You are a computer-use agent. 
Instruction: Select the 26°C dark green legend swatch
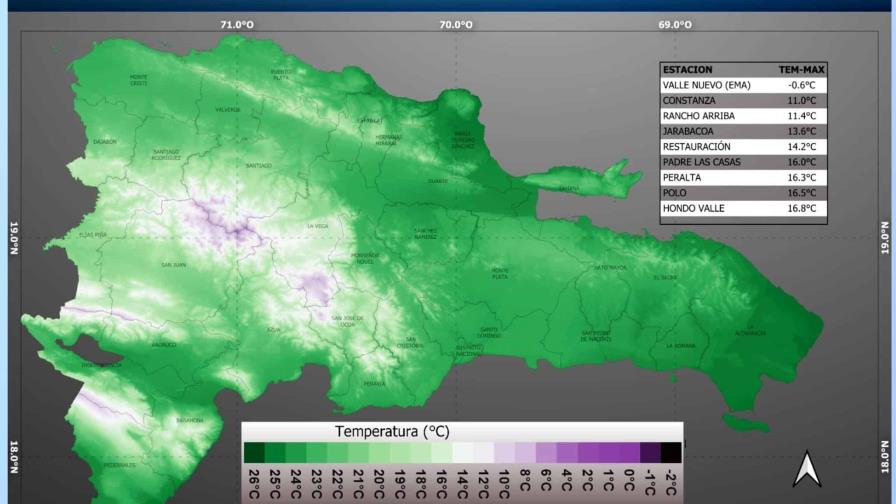pos(254,453)
